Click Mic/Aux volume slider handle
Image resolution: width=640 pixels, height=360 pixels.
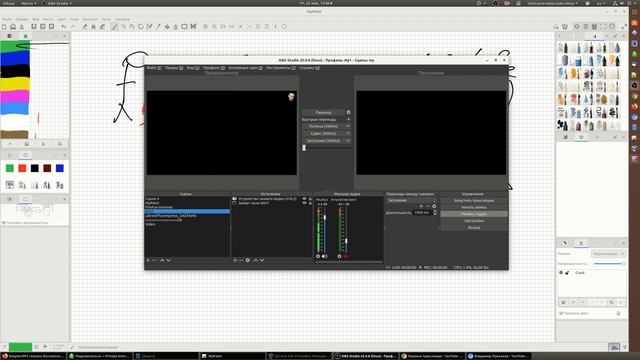[x=325, y=218]
